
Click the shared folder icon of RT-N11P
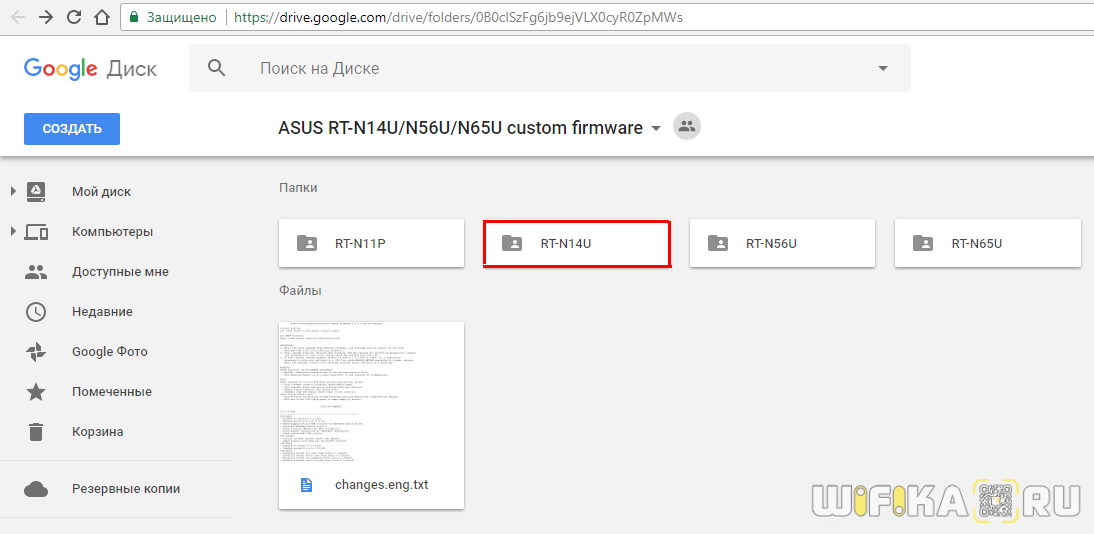click(x=306, y=243)
